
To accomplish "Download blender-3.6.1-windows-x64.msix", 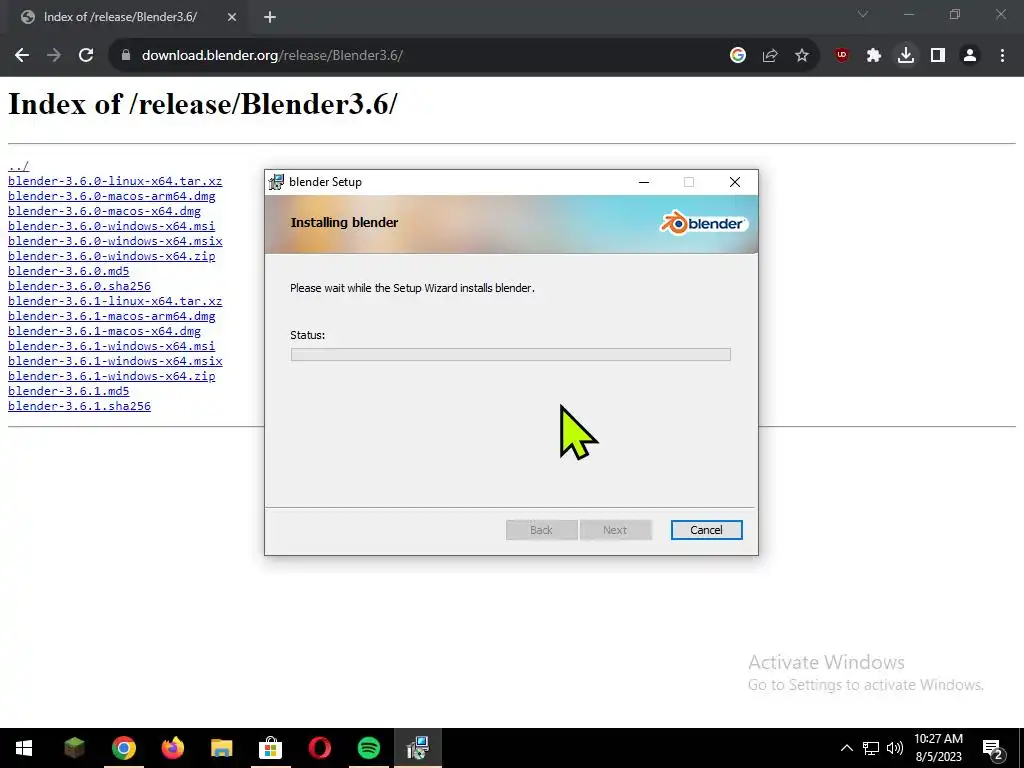I will pyautogui.click(x=115, y=361).
